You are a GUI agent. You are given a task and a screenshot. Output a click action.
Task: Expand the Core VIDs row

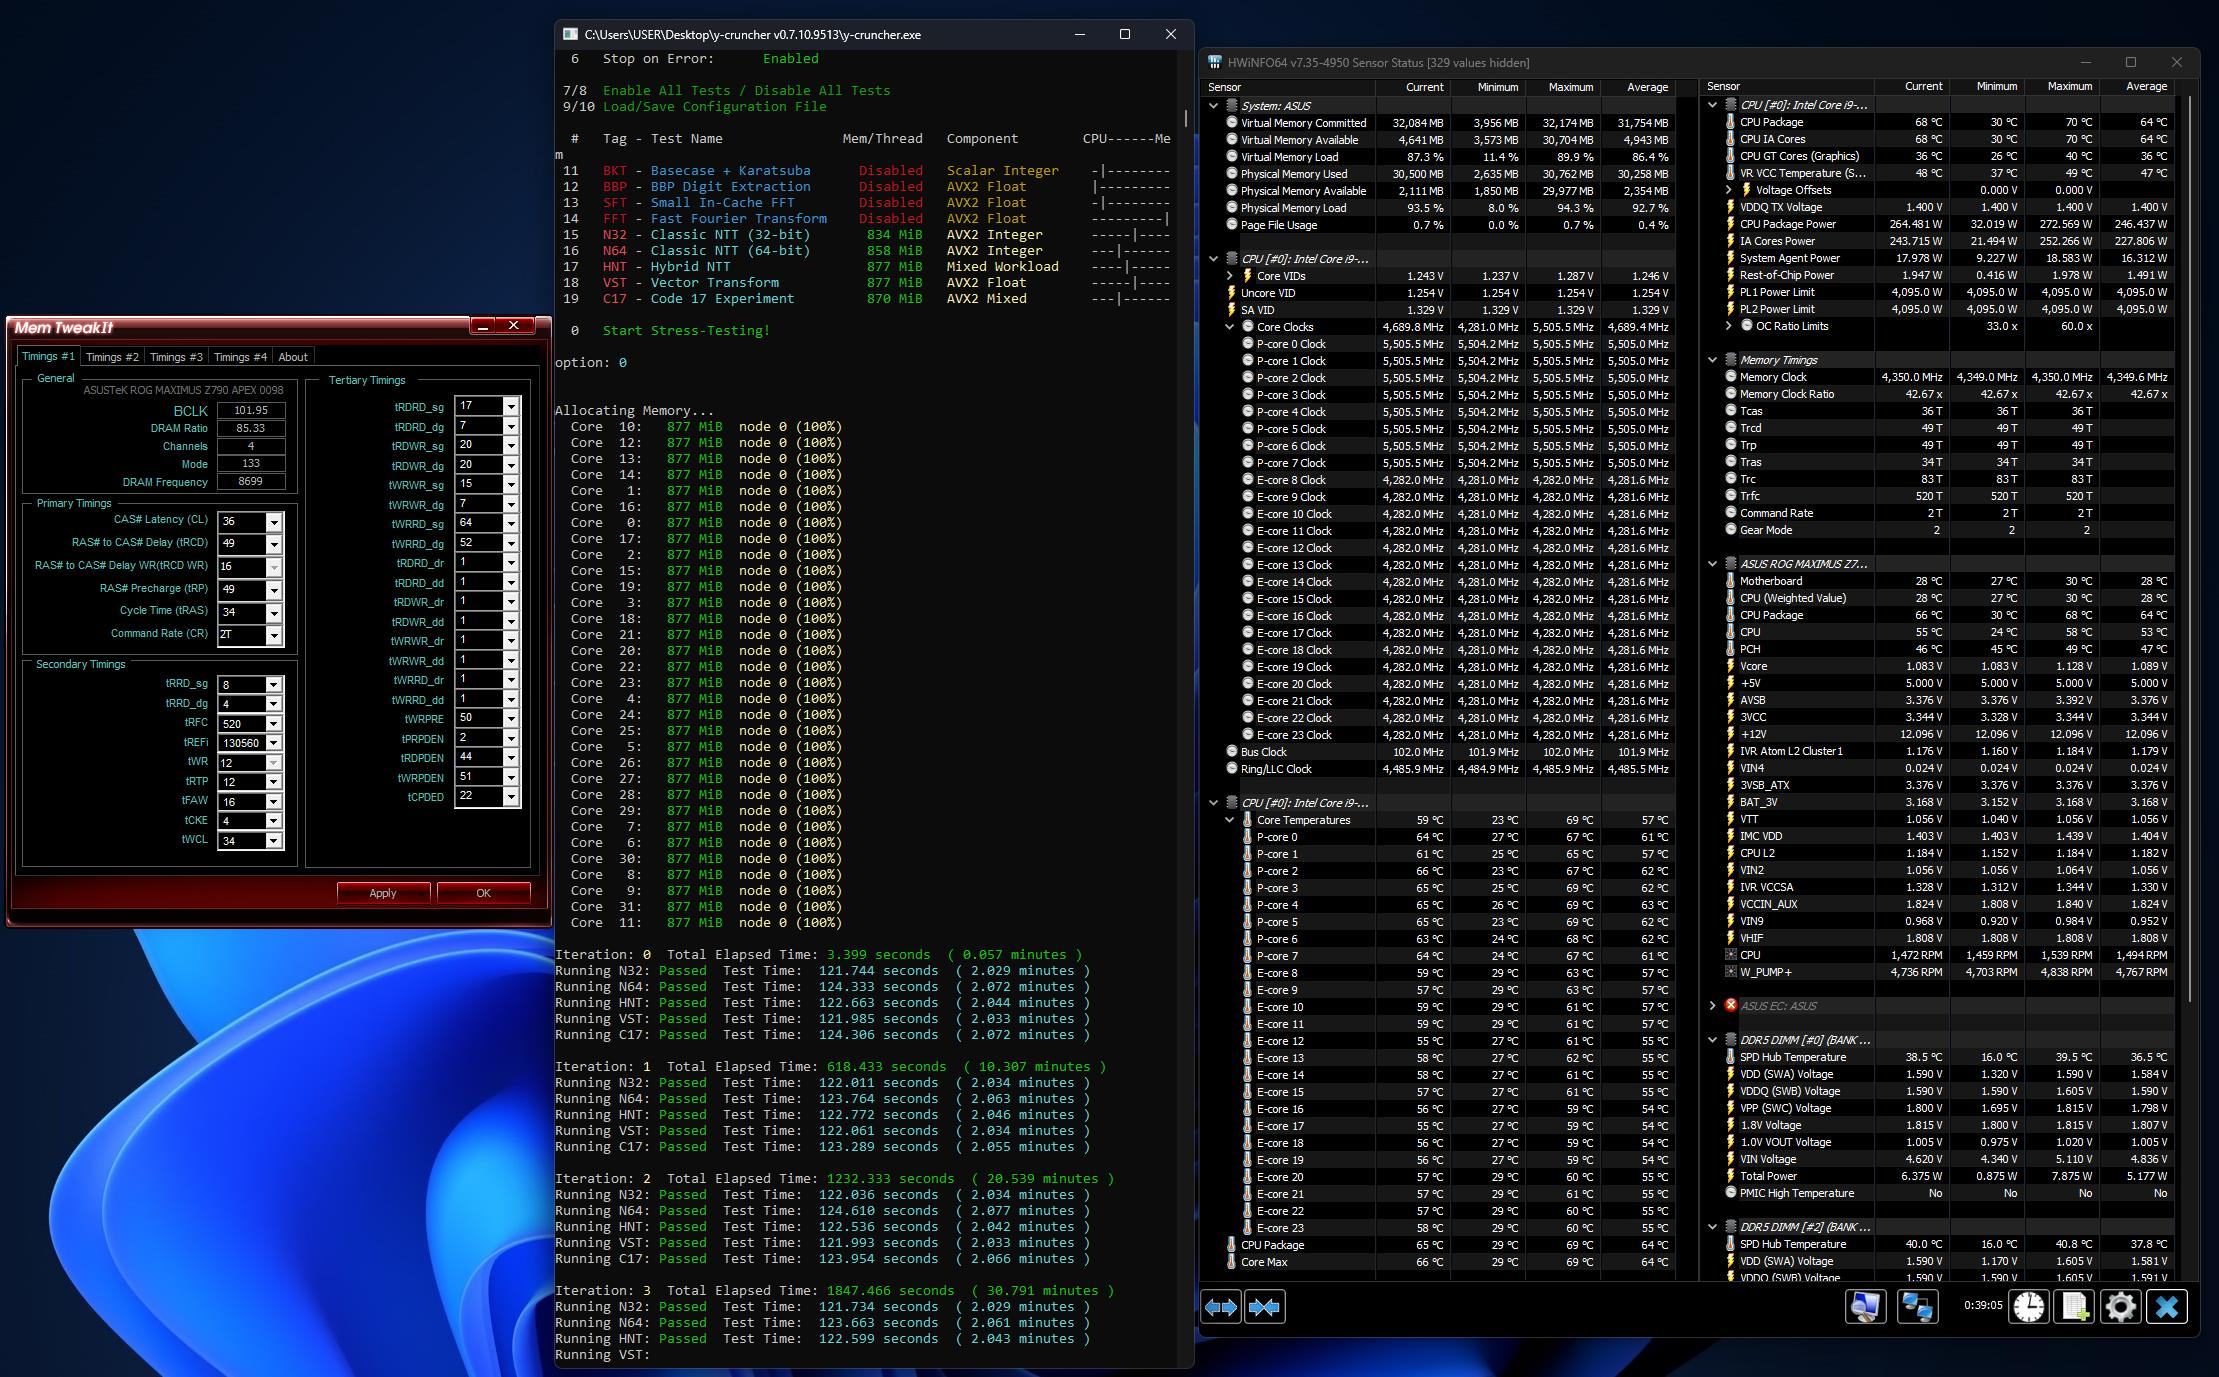point(1230,276)
